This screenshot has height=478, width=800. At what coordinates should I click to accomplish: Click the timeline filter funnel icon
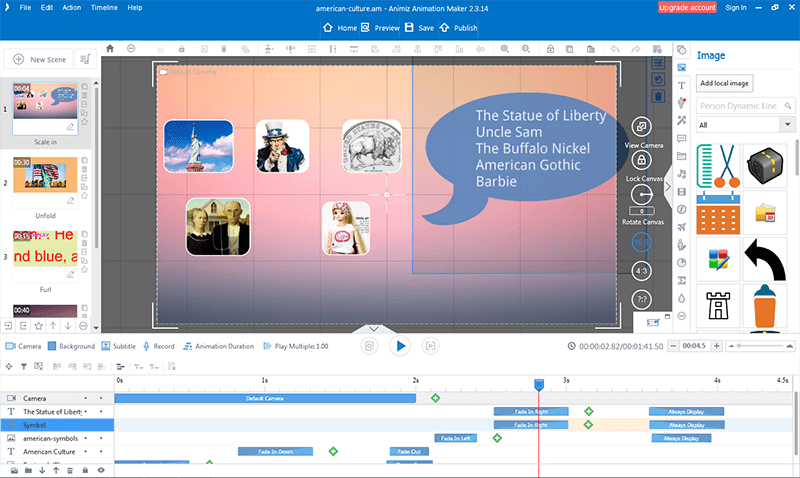coord(23,366)
